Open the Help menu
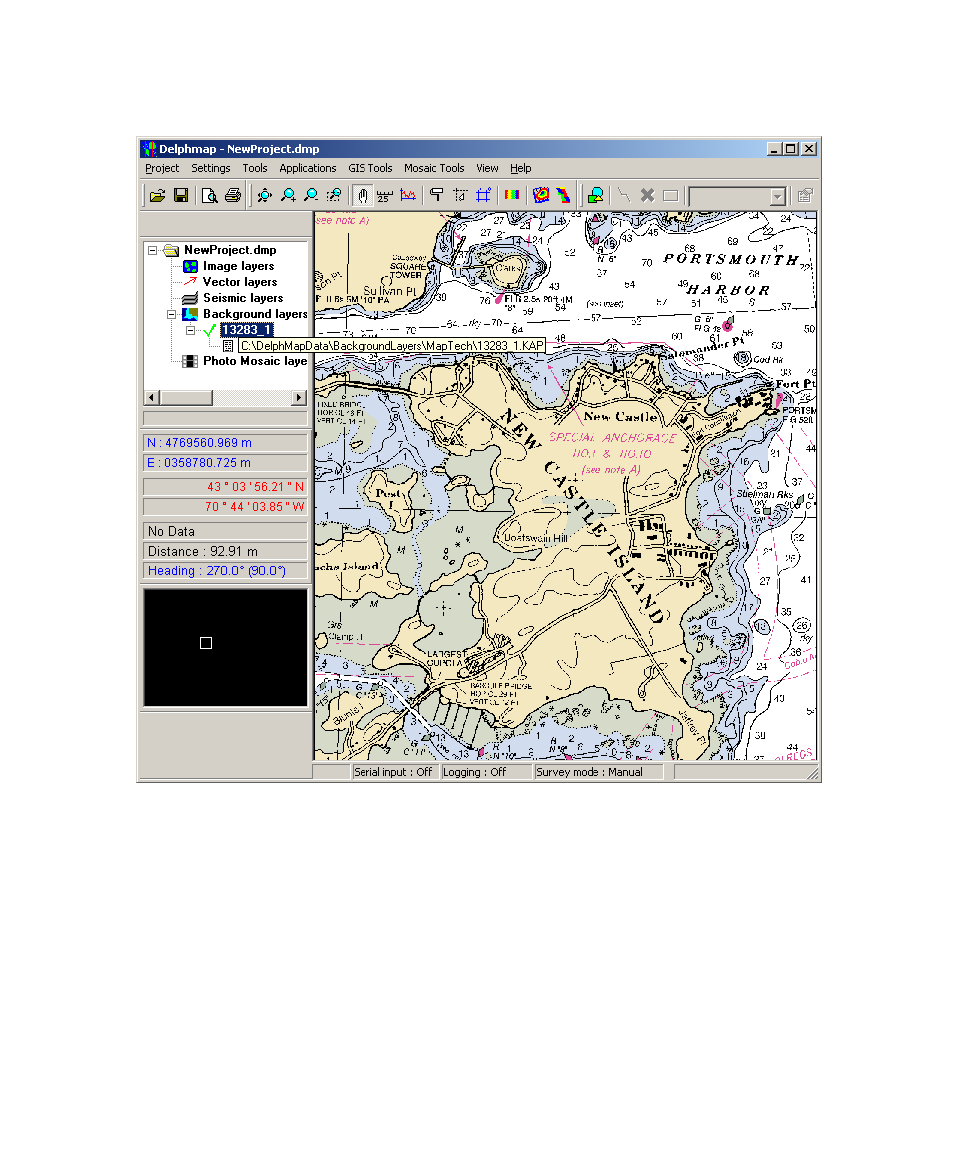The width and height of the screenshot is (954, 1159). [x=520, y=169]
